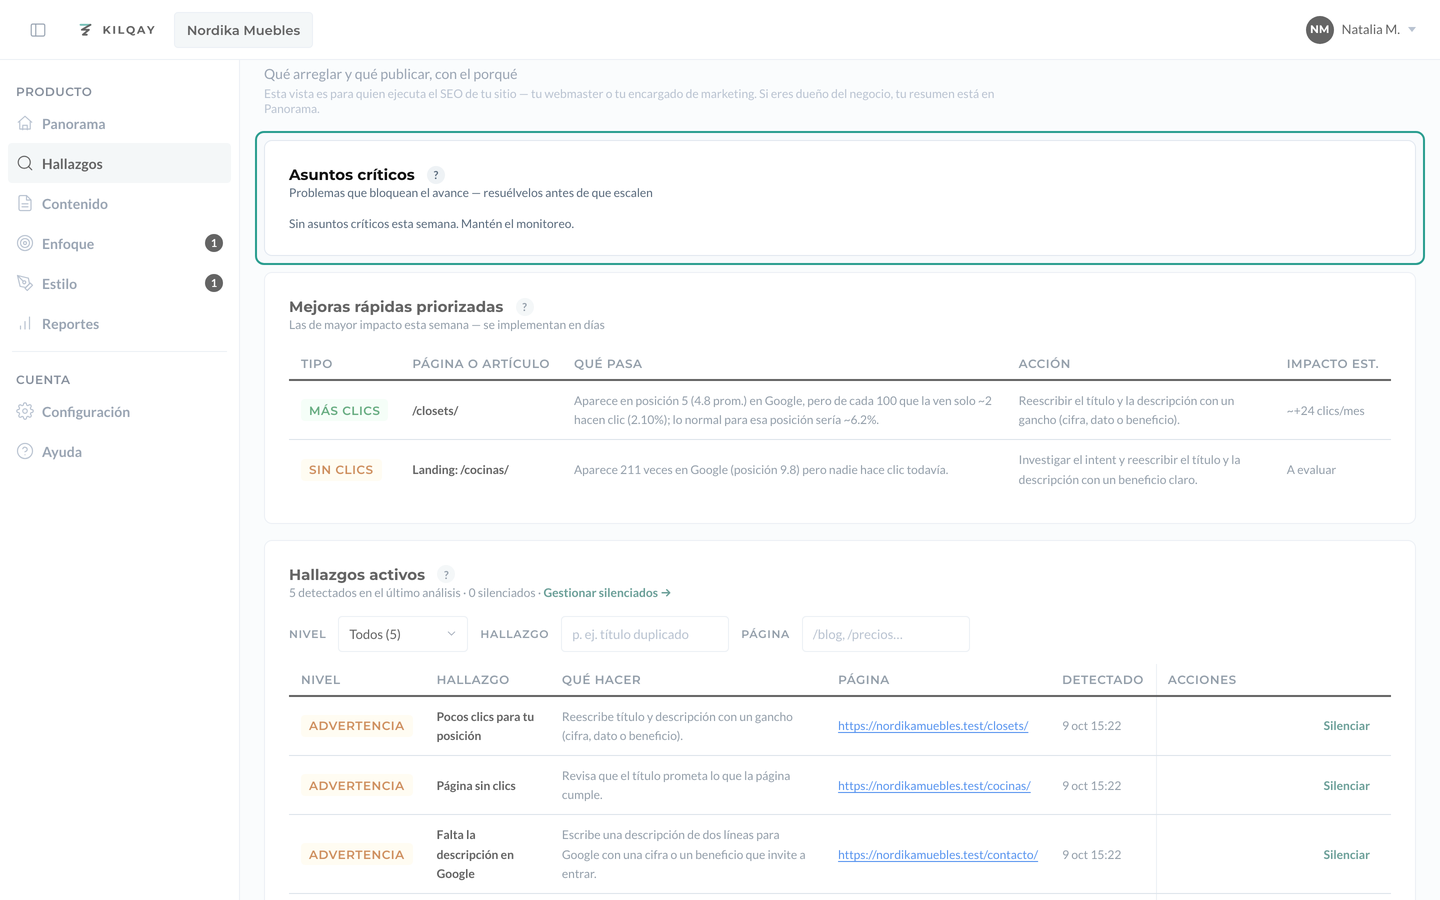Image resolution: width=1440 pixels, height=900 pixels.
Task: Click the ADVERTENCIA tag for closets row
Action: click(356, 726)
